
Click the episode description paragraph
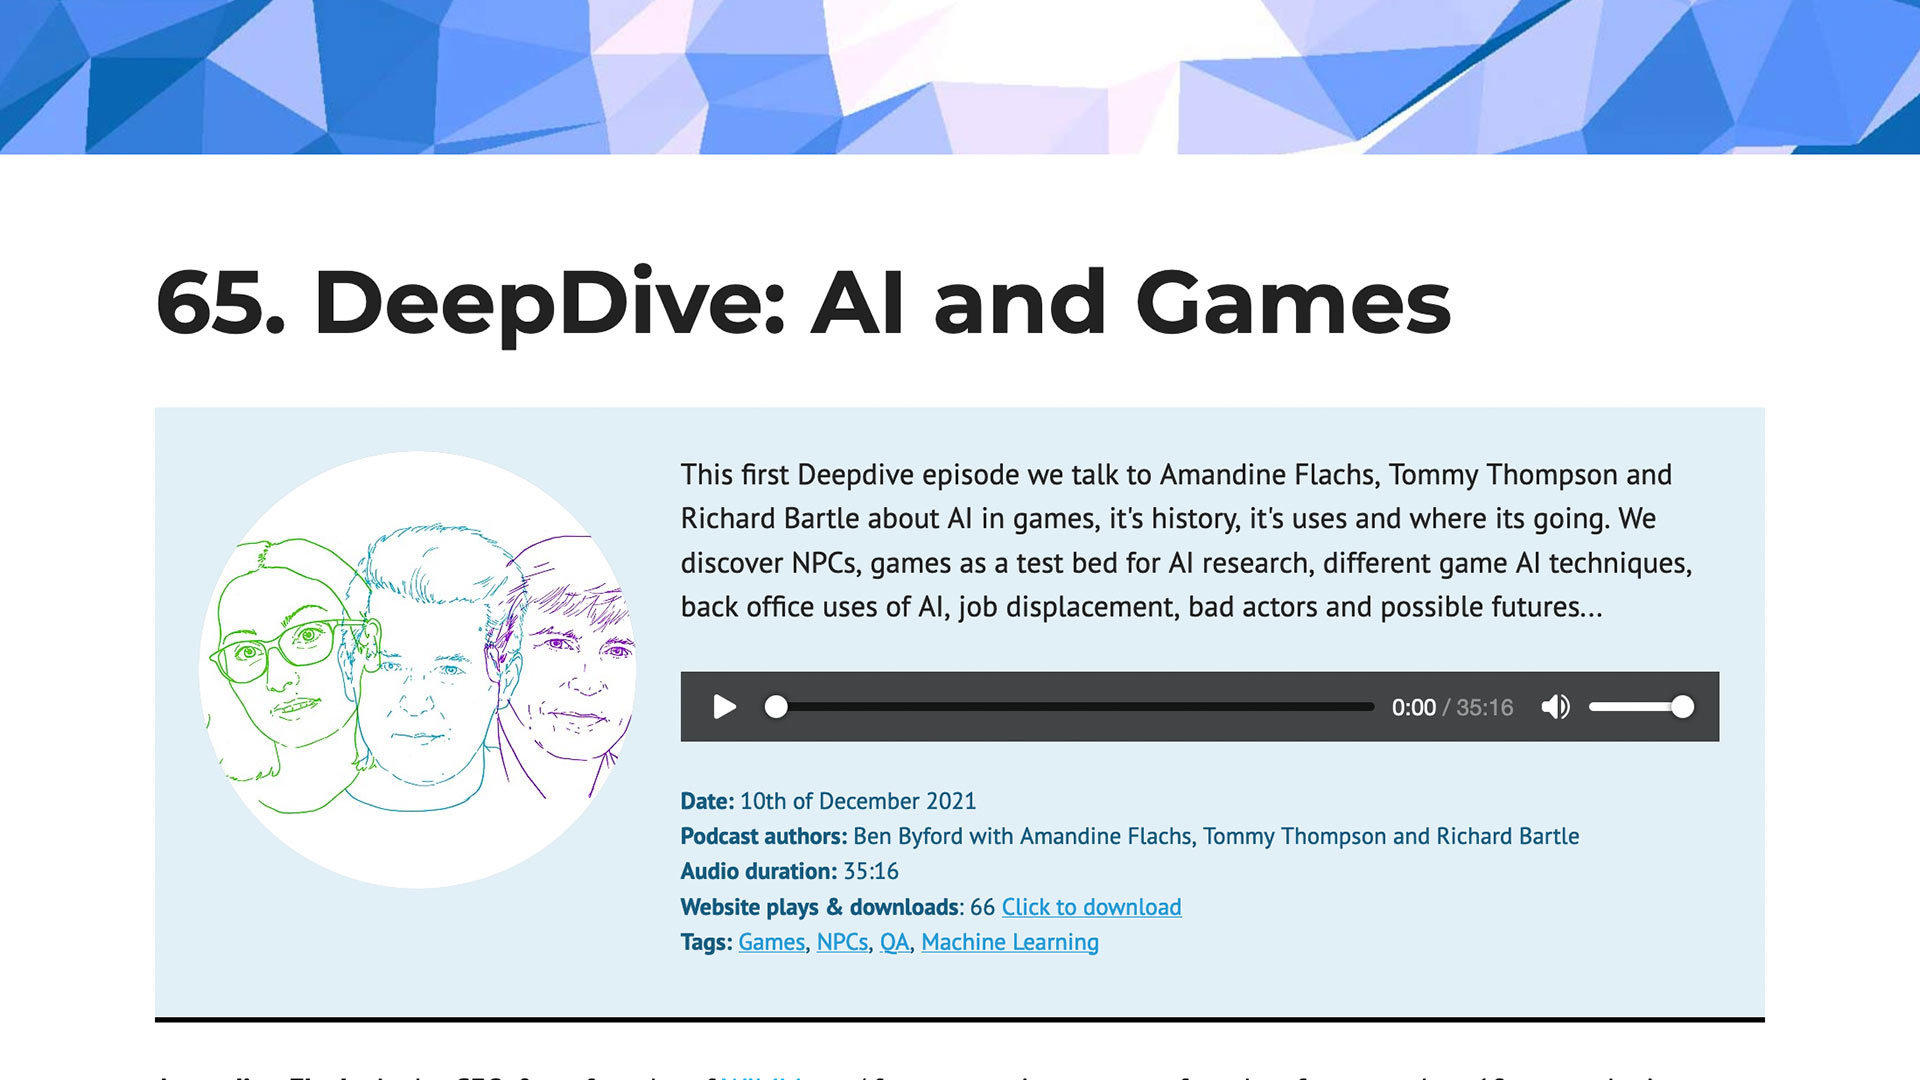(x=1185, y=540)
